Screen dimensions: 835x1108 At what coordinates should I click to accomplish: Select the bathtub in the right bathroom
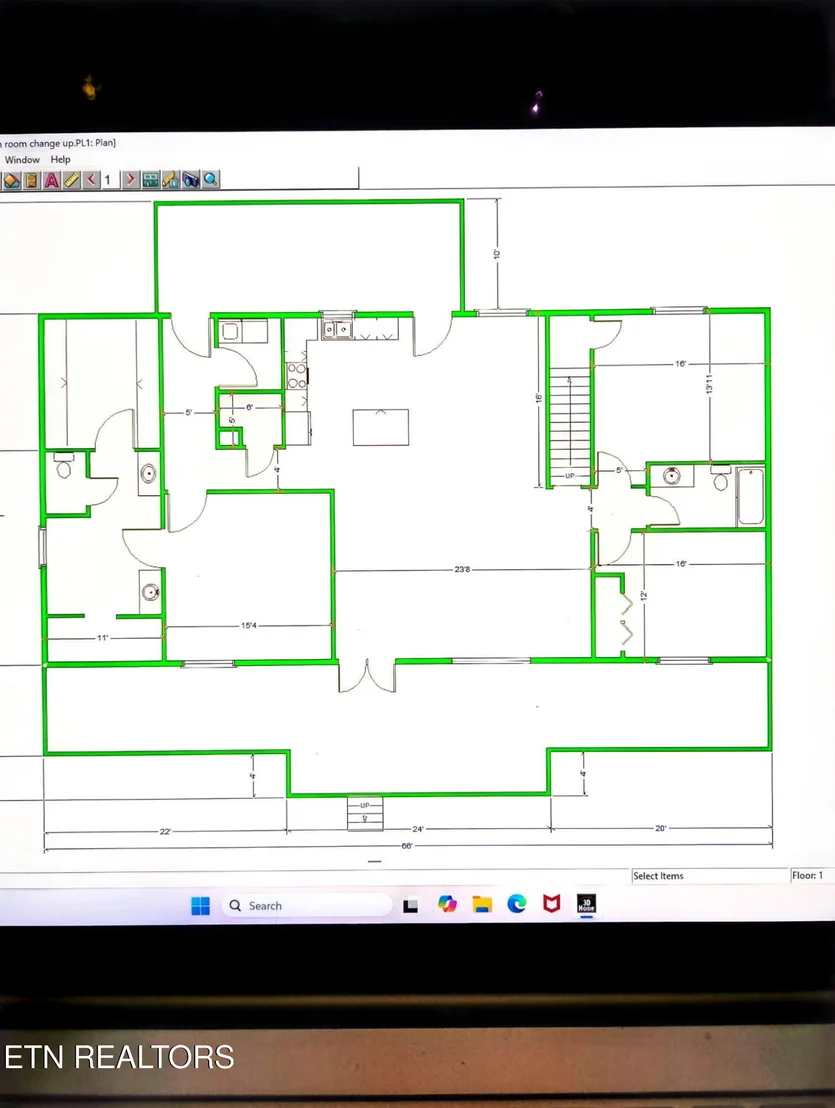[750, 496]
